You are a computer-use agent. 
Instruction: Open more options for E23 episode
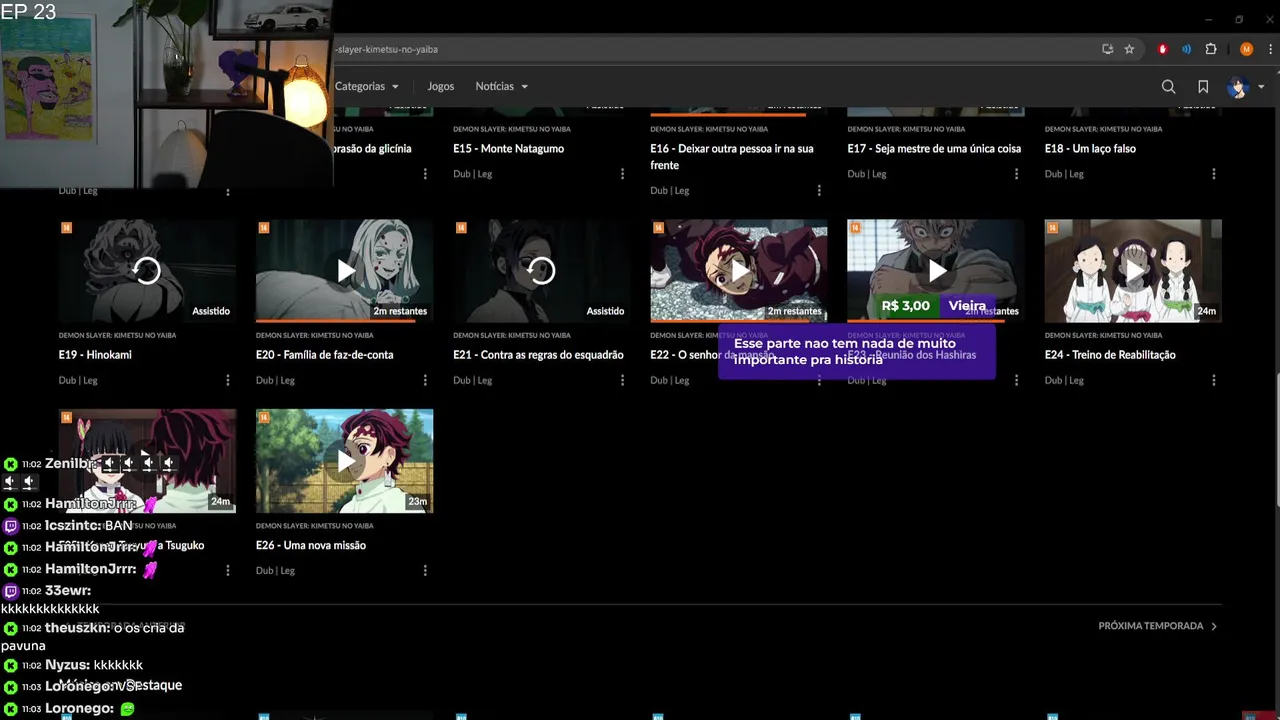(x=1016, y=380)
